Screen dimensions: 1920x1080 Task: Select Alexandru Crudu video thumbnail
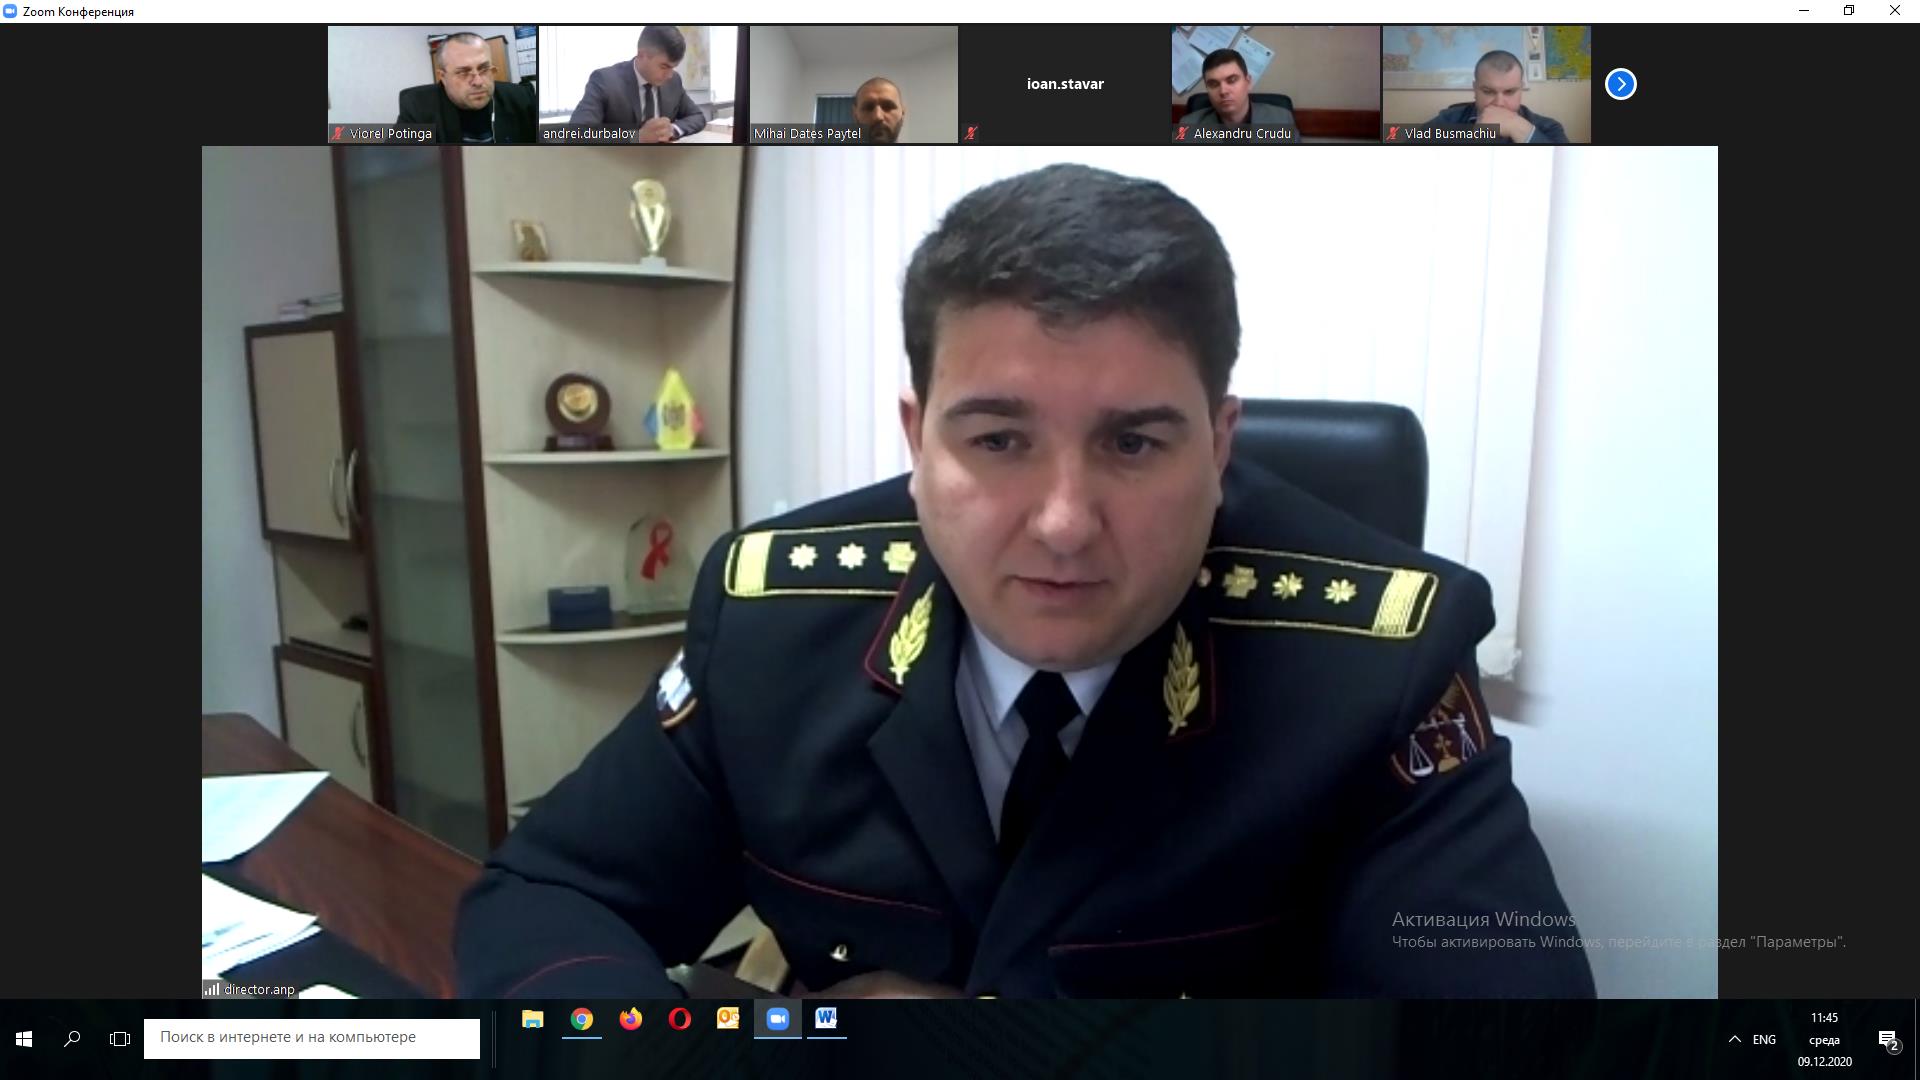coord(1276,84)
